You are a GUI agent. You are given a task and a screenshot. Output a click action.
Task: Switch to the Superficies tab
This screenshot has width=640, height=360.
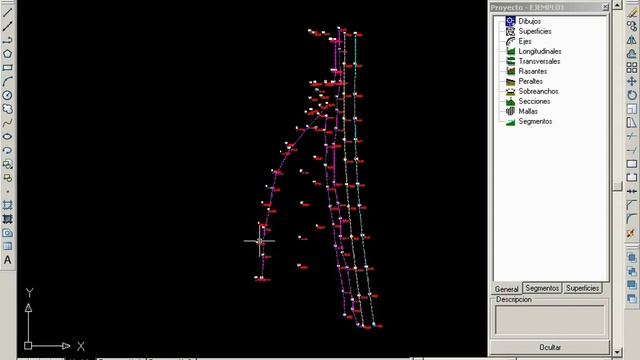tap(582, 288)
